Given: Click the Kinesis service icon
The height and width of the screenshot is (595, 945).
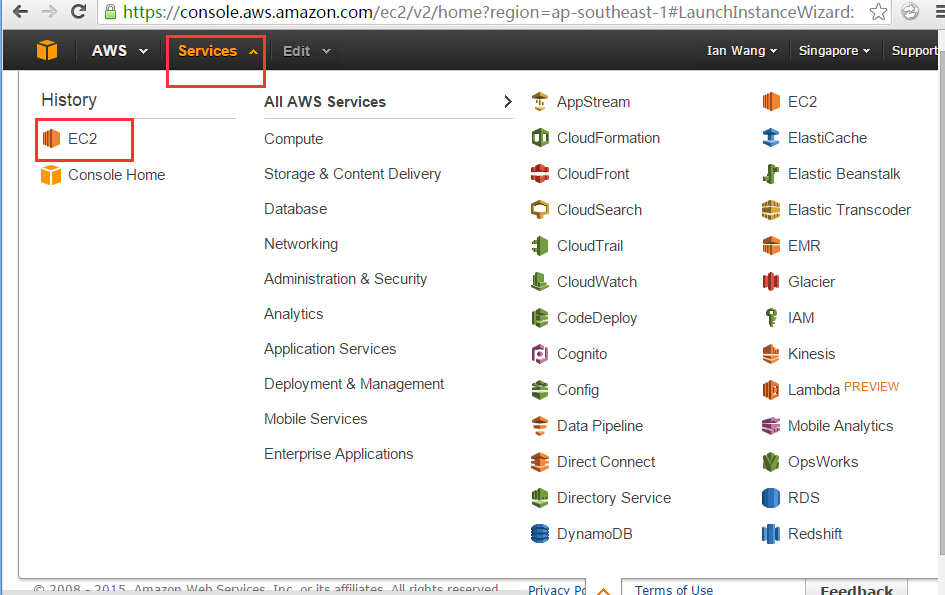Looking at the screenshot, I should click(771, 354).
